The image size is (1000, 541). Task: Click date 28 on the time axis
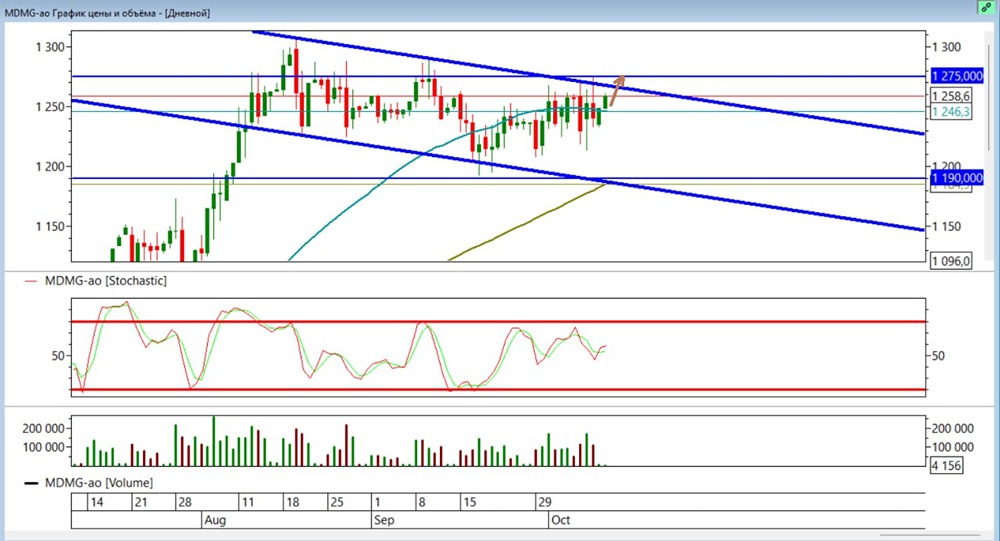185,502
